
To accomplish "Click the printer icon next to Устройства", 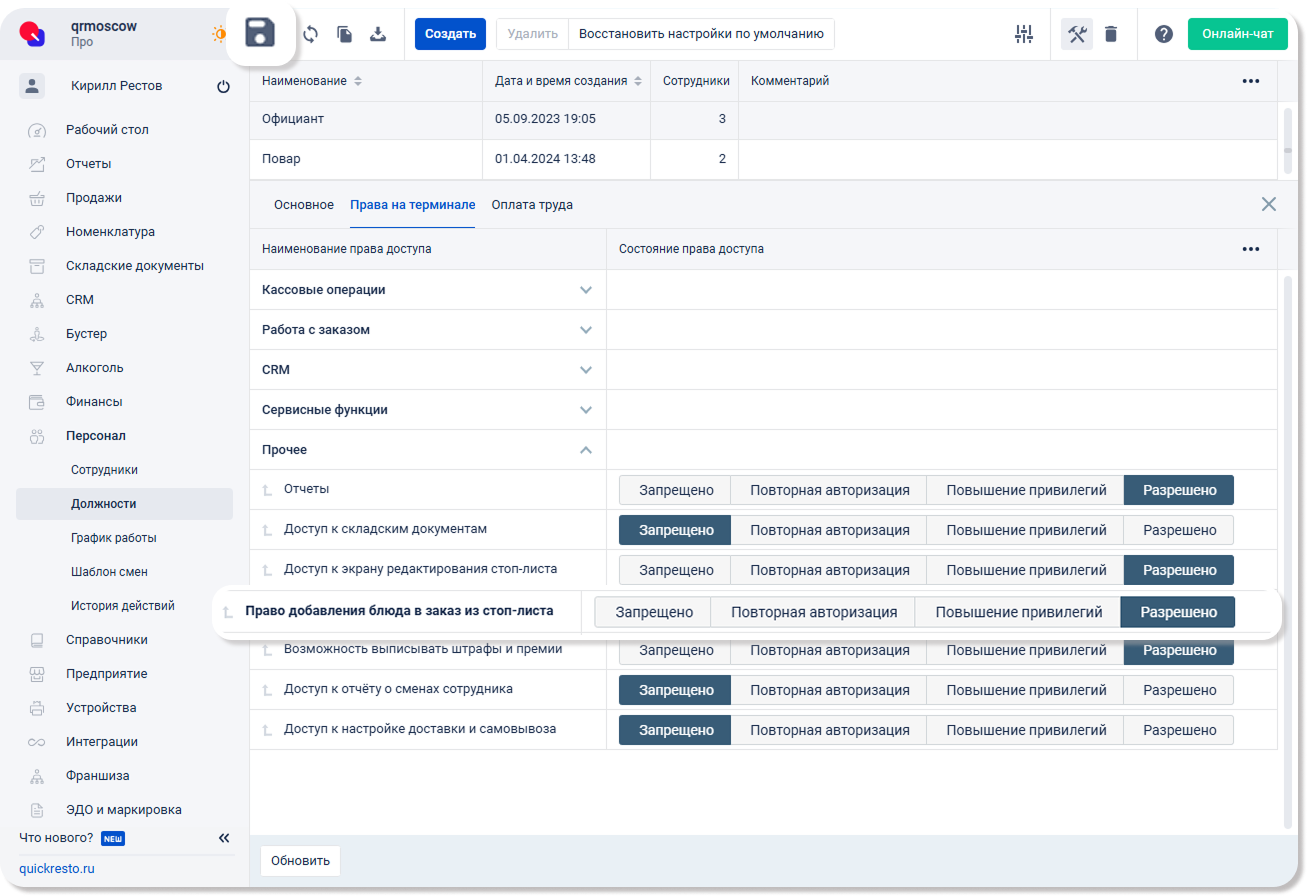I will tap(37, 708).
